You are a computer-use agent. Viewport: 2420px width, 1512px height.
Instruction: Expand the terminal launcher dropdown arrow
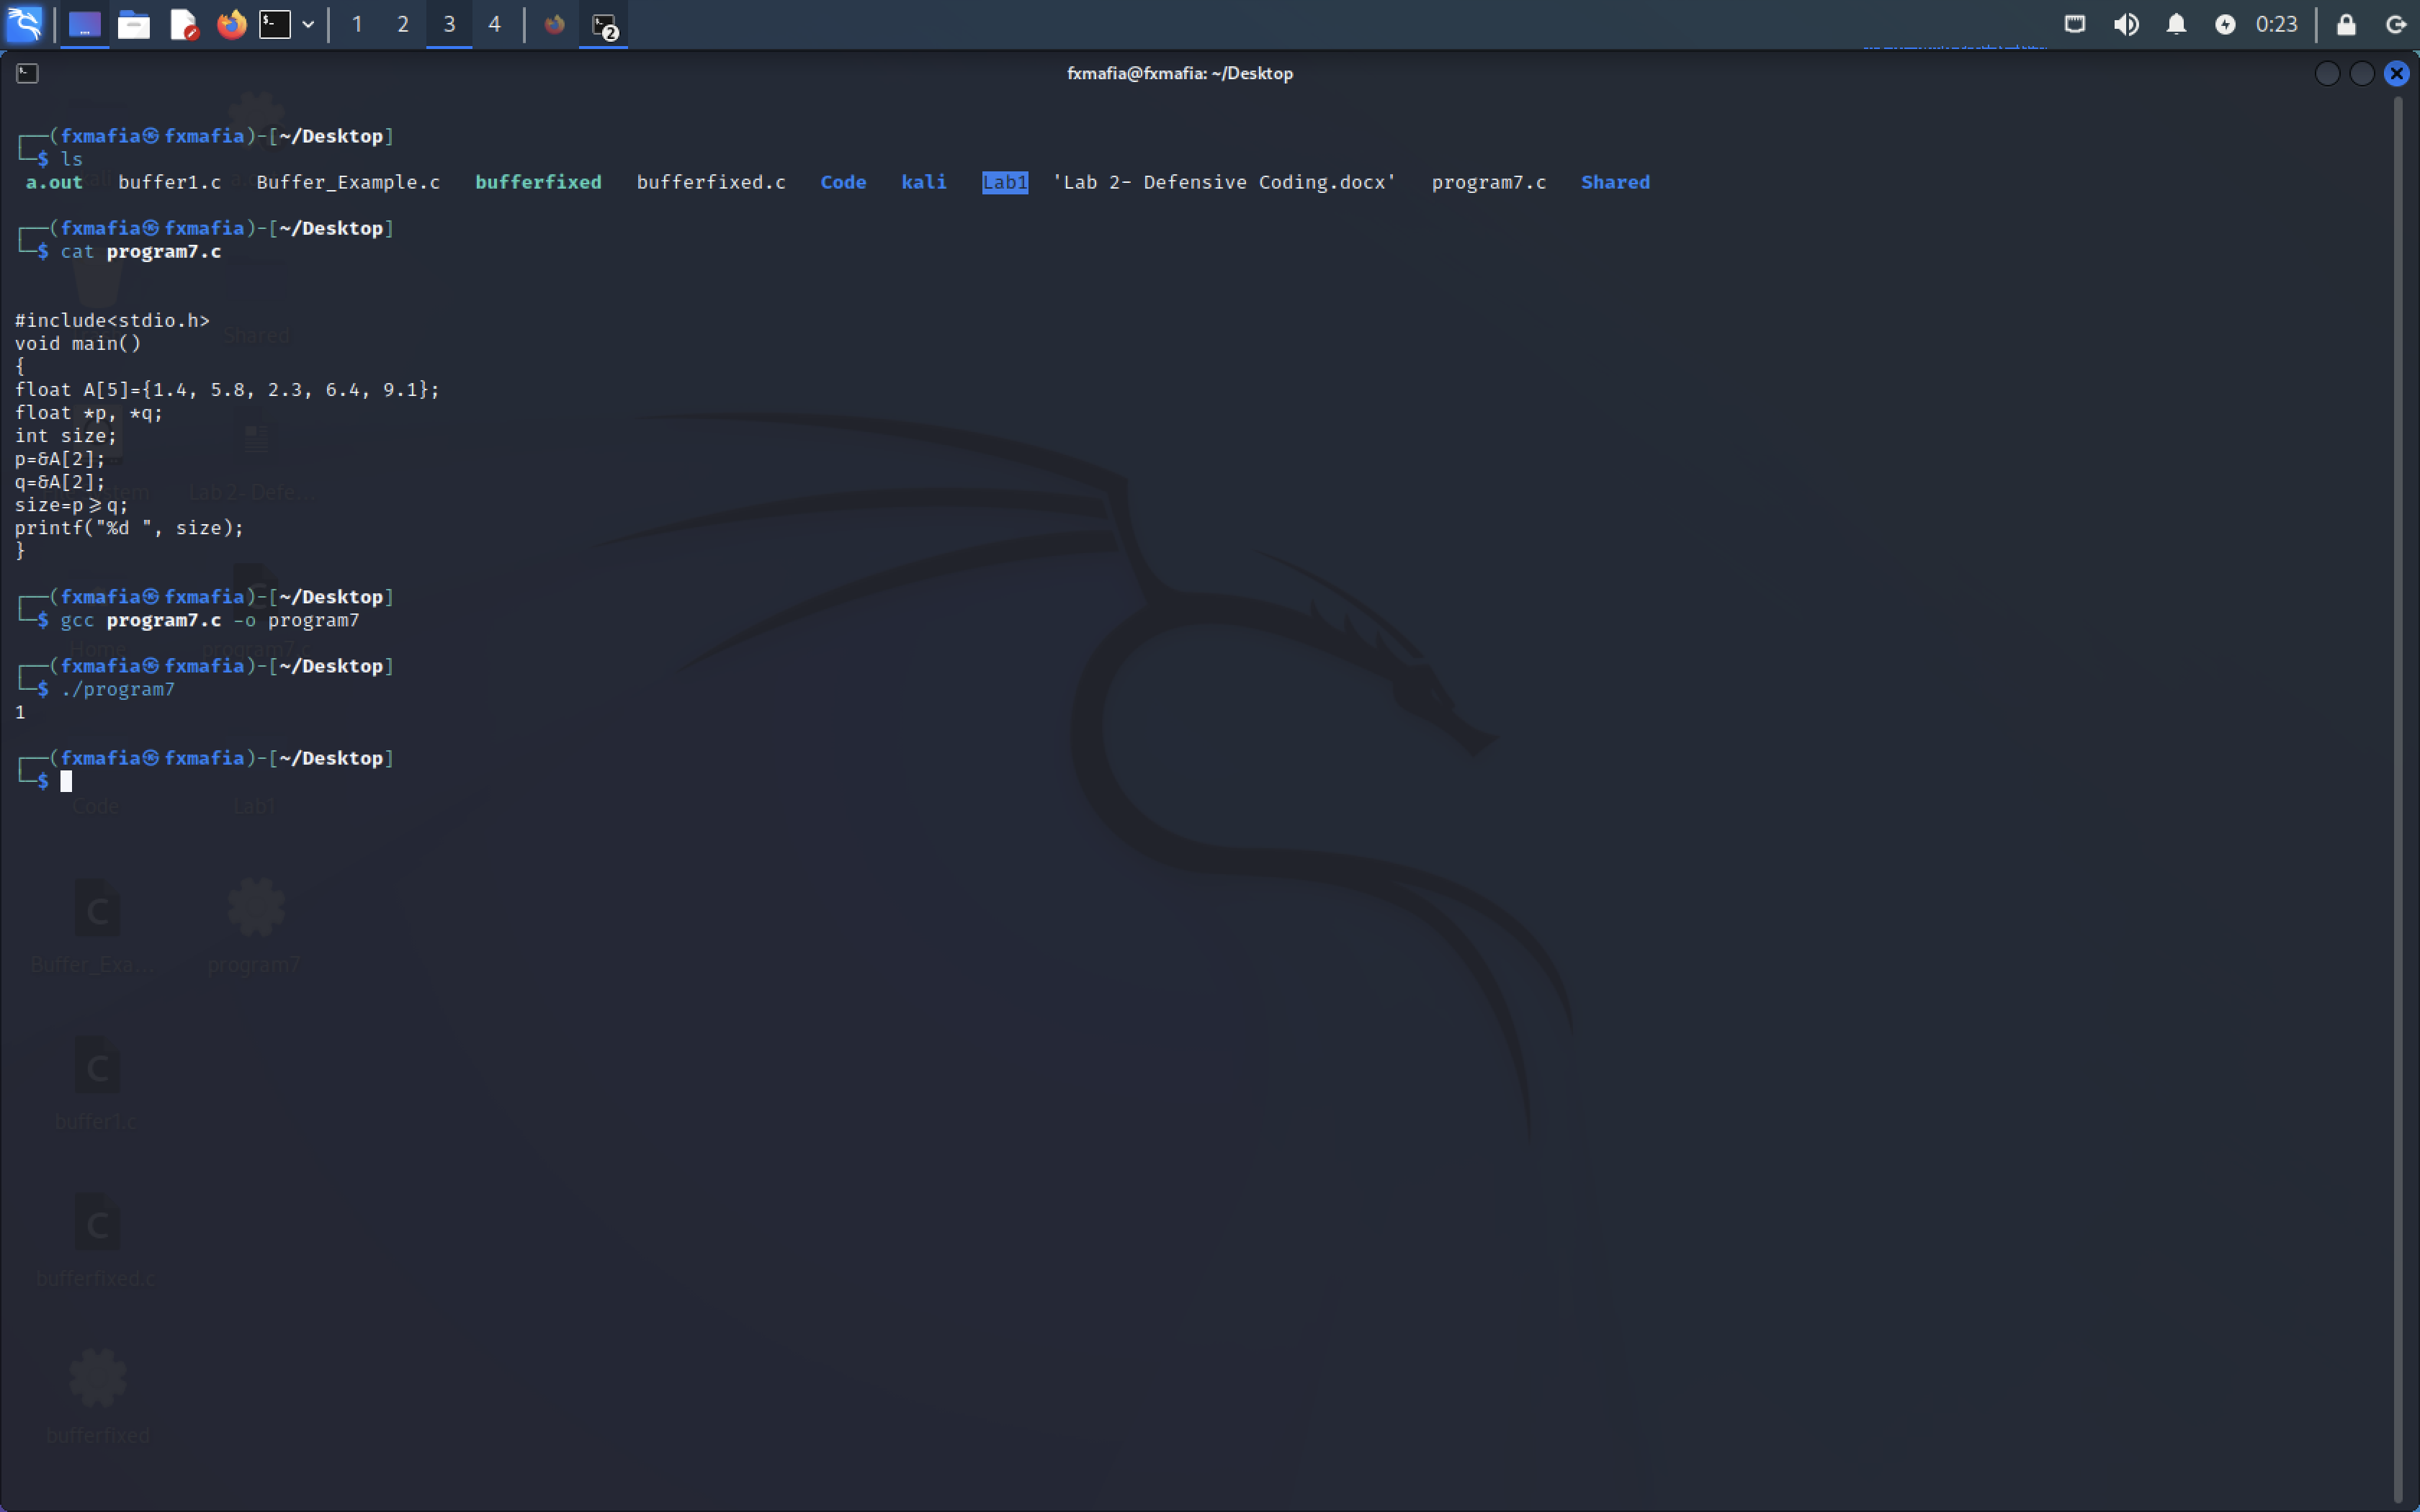point(308,24)
